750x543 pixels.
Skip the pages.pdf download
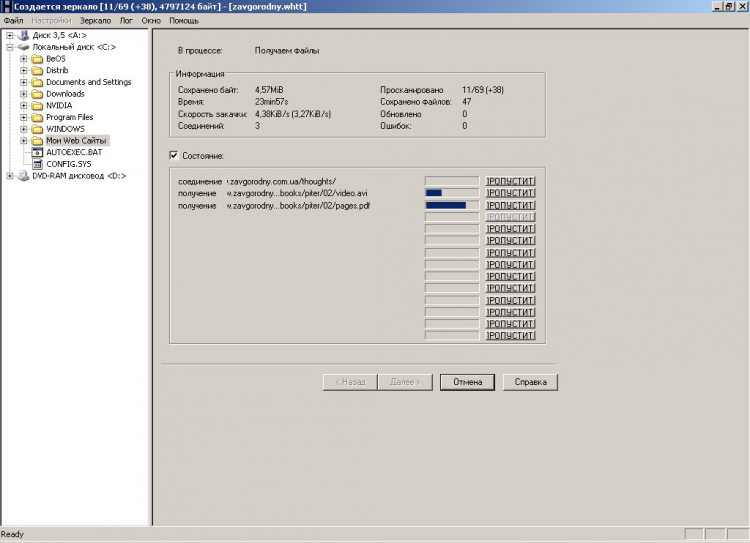pyautogui.click(x=510, y=205)
